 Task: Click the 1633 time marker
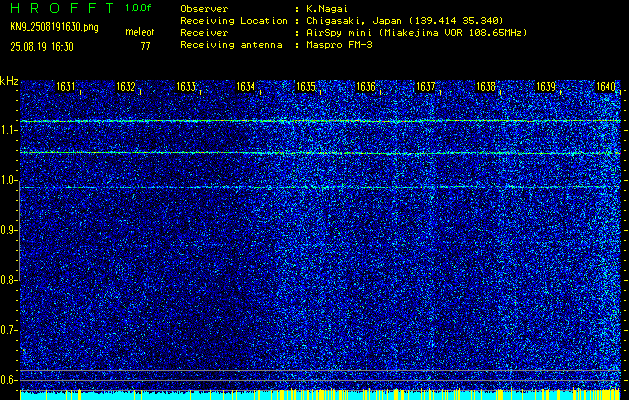click(186, 86)
